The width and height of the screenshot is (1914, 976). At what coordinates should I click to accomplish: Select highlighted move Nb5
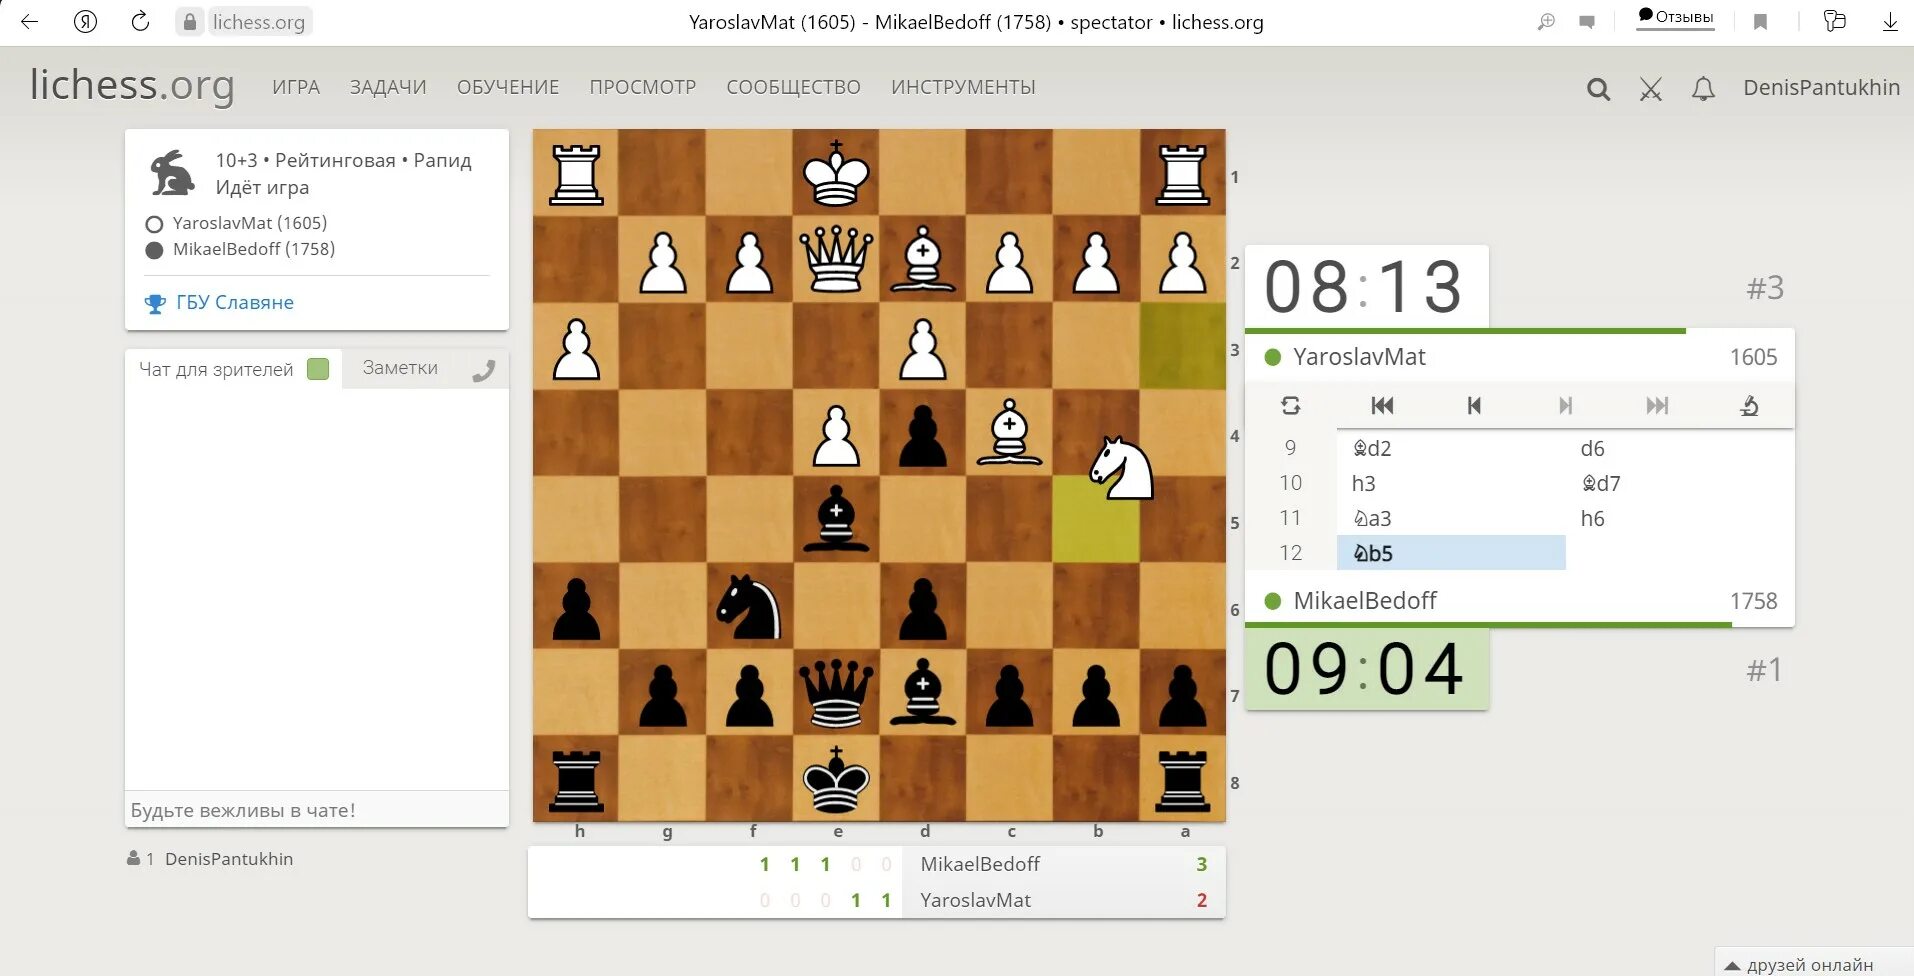(x=1451, y=553)
